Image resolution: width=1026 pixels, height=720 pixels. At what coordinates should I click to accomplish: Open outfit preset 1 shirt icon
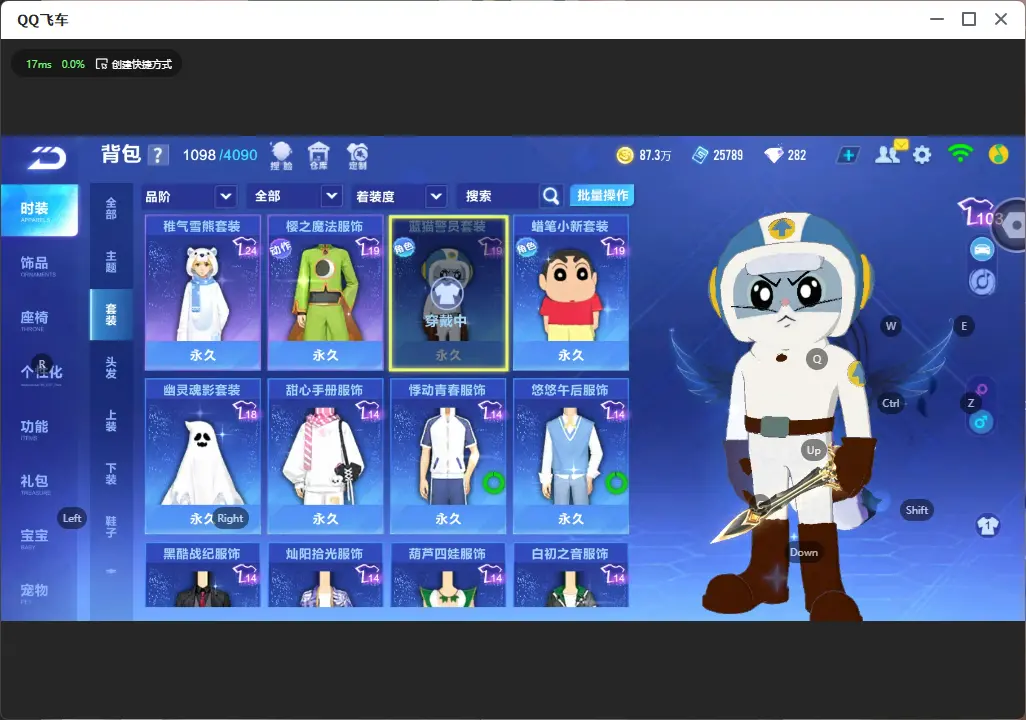(x=987, y=526)
